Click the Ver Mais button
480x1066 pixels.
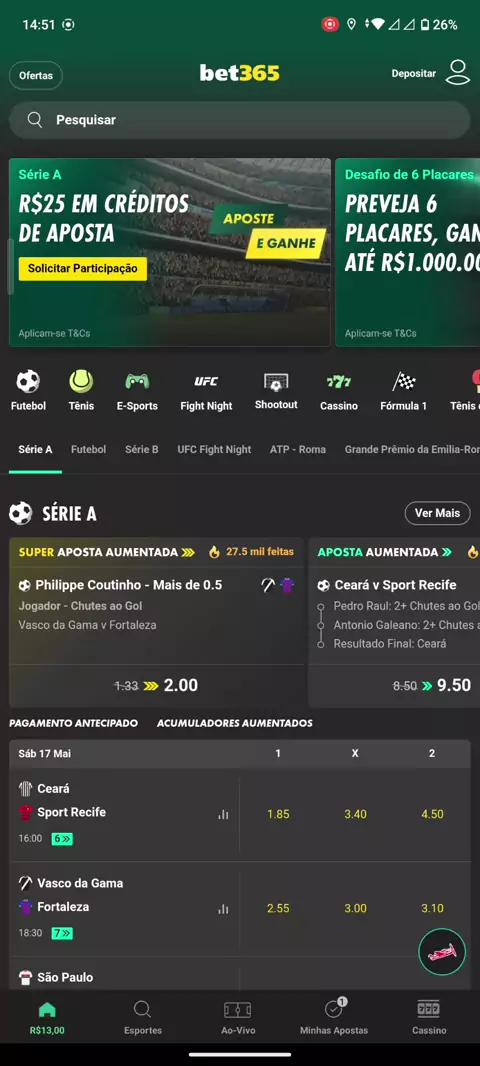(x=437, y=513)
